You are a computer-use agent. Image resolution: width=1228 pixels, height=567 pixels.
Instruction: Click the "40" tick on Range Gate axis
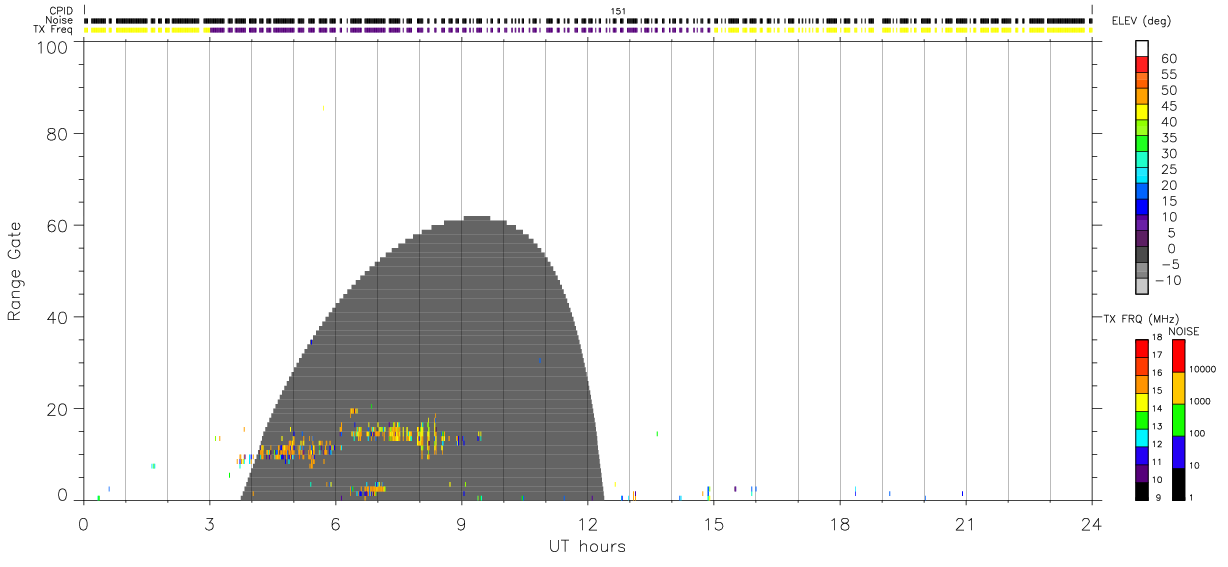click(58, 317)
